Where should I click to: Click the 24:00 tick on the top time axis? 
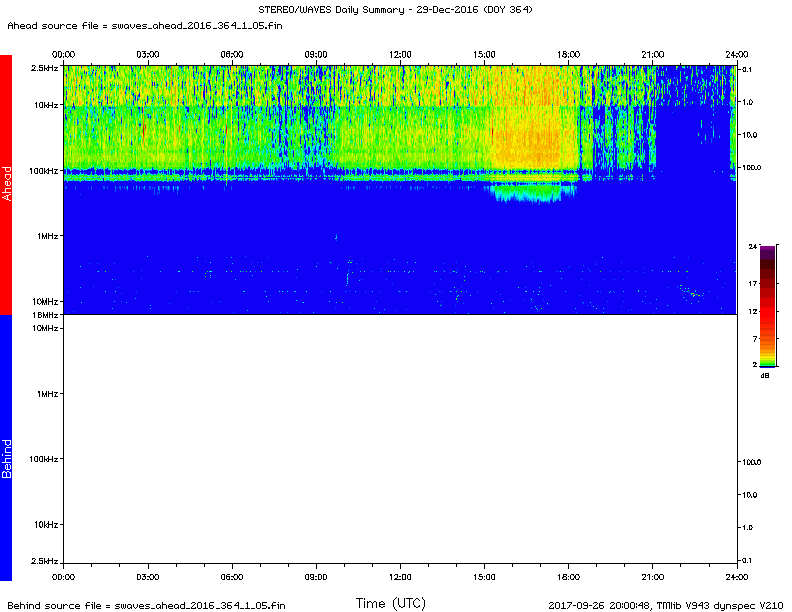tap(736, 53)
